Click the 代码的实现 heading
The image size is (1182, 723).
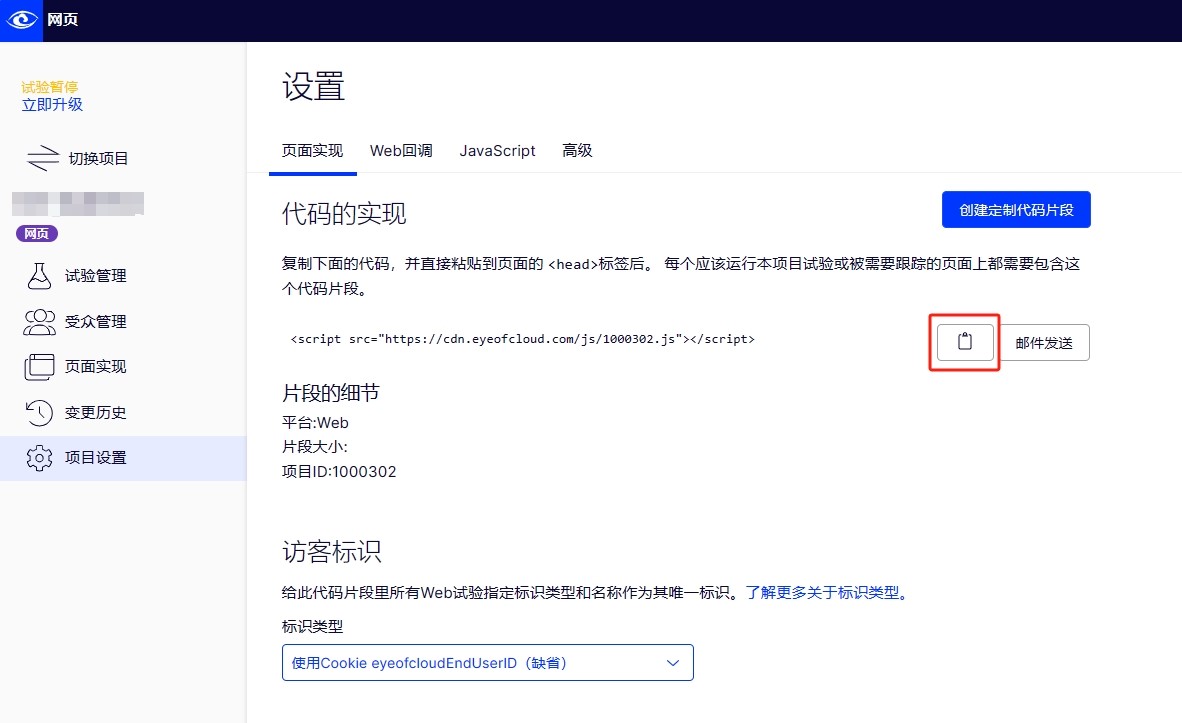(x=344, y=214)
